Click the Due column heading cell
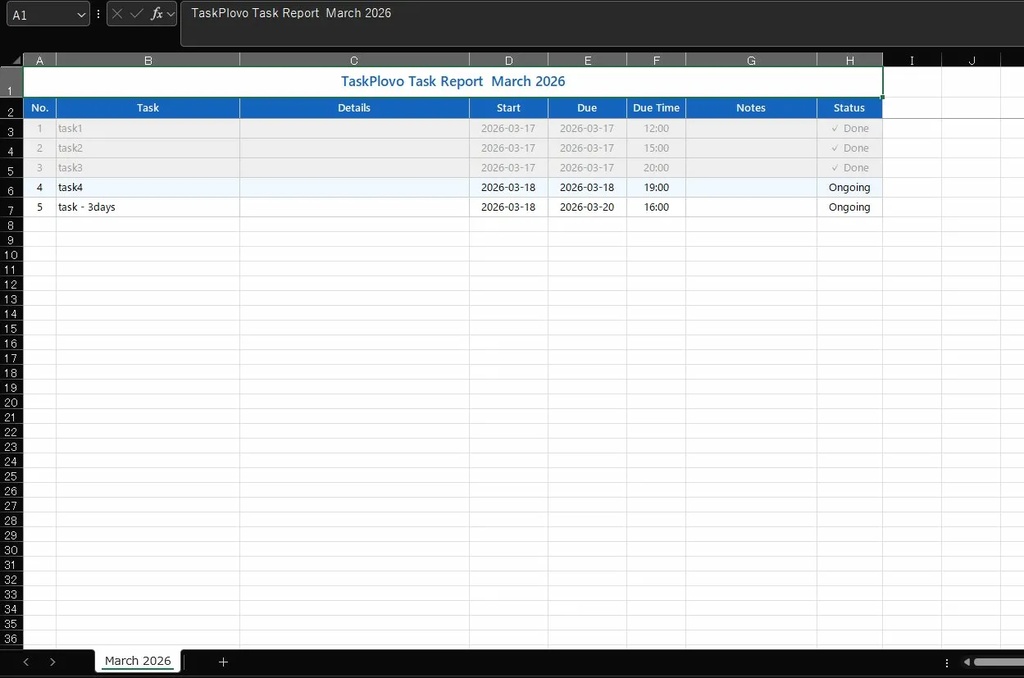This screenshot has height=678, width=1024. pos(587,108)
